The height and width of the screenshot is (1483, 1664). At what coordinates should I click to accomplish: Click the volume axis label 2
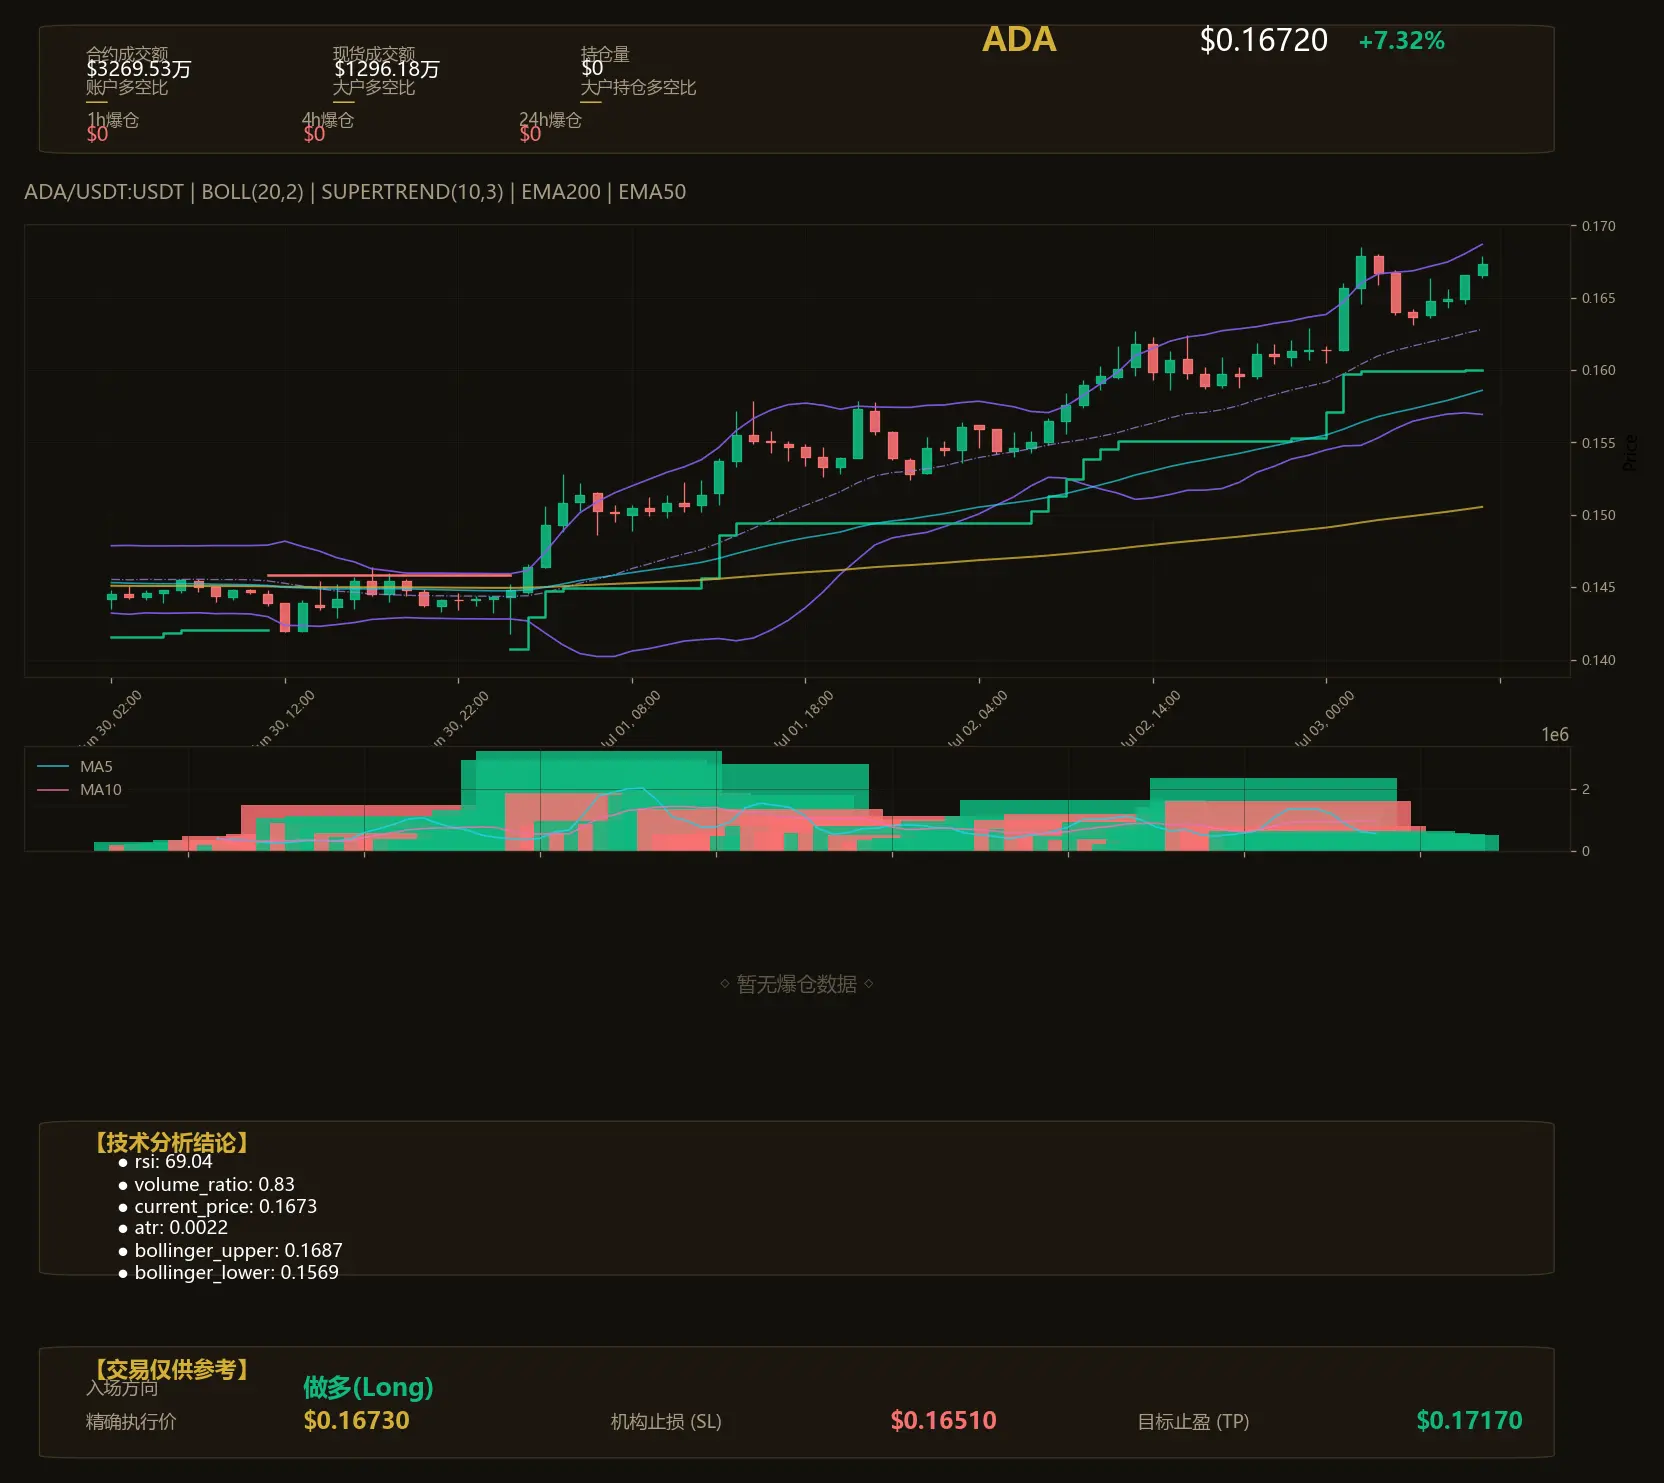click(1585, 789)
